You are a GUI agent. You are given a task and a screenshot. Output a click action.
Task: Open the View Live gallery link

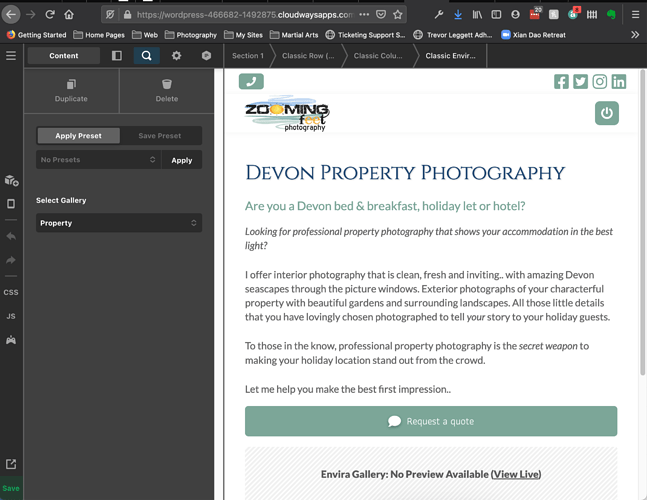click(516, 474)
